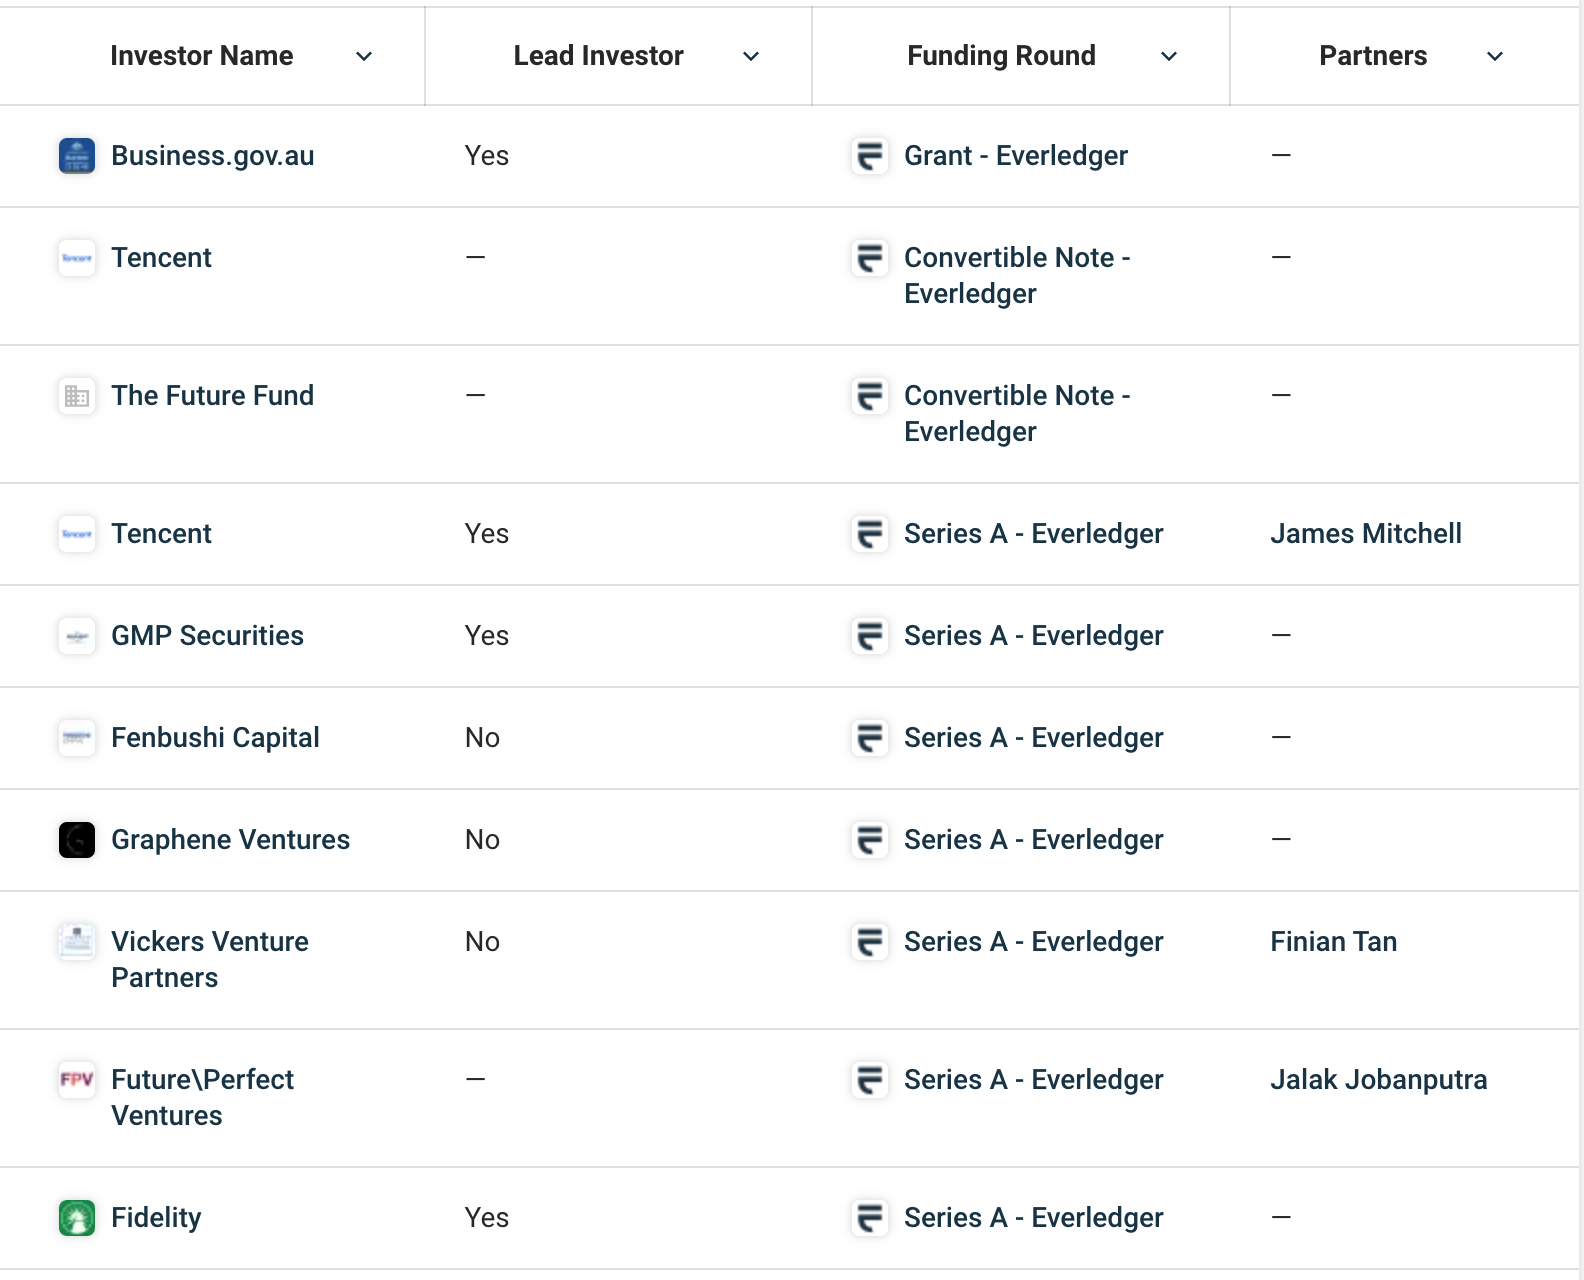This screenshot has height=1280, width=1584.
Task: Click the Business.gov.au logo icon
Action: [x=77, y=156]
